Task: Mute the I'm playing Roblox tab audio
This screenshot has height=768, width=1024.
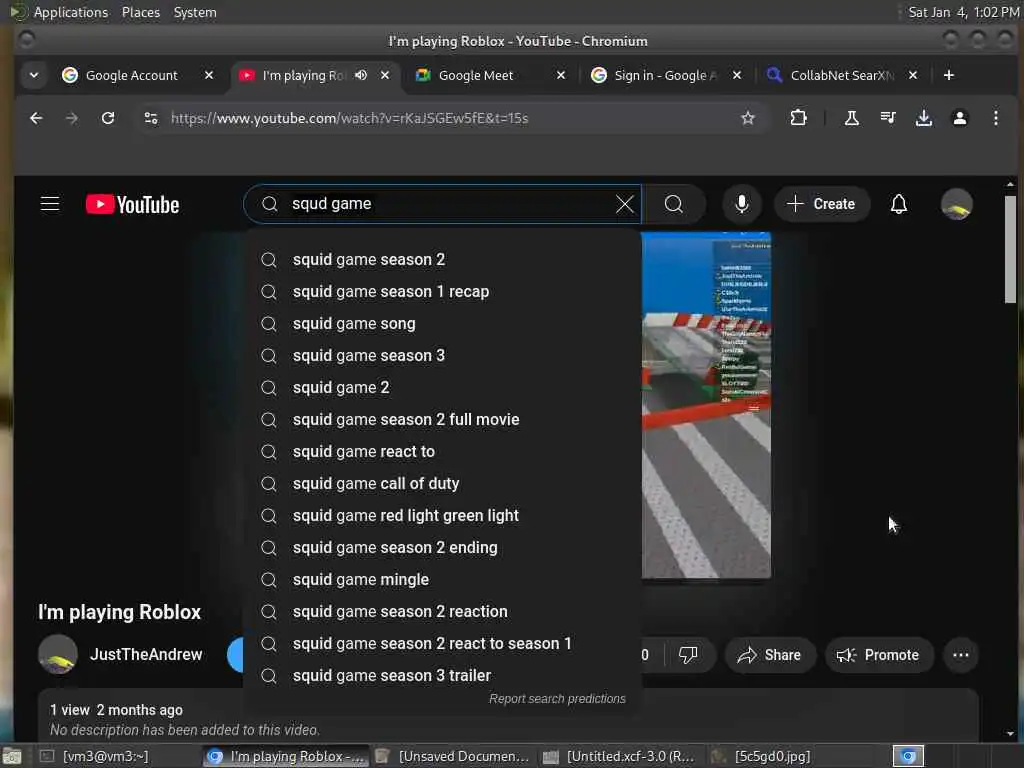Action: click(x=360, y=75)
